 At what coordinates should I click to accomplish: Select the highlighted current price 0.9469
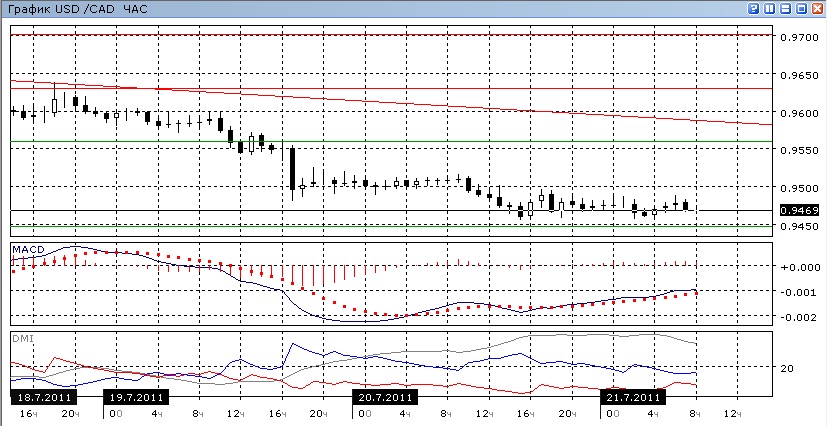(799, 211)
